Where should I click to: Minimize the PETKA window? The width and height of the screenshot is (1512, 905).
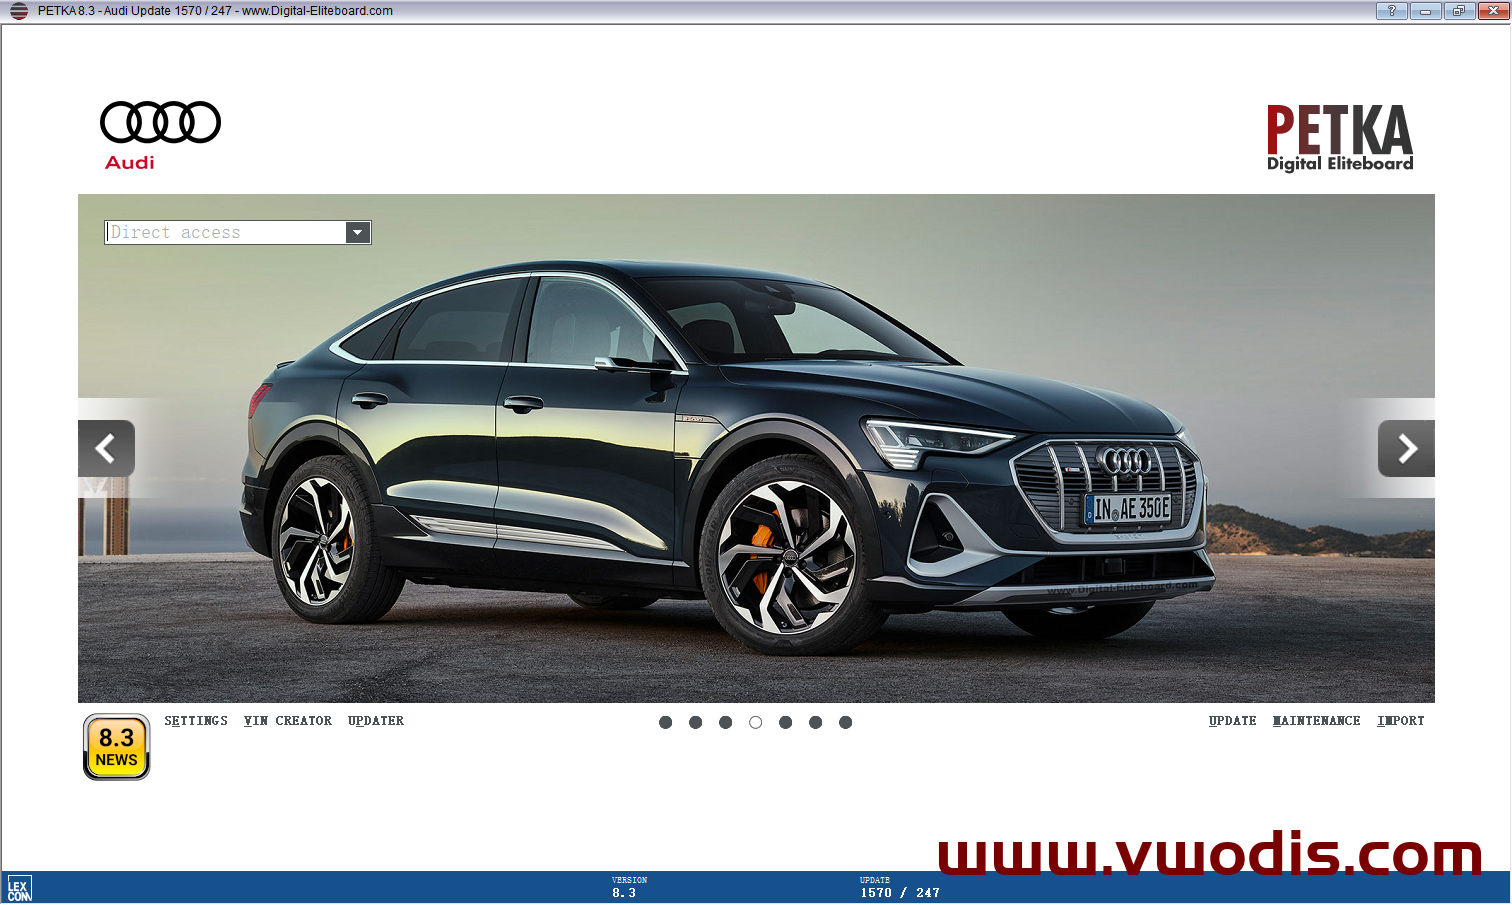tap(1425, 11)
